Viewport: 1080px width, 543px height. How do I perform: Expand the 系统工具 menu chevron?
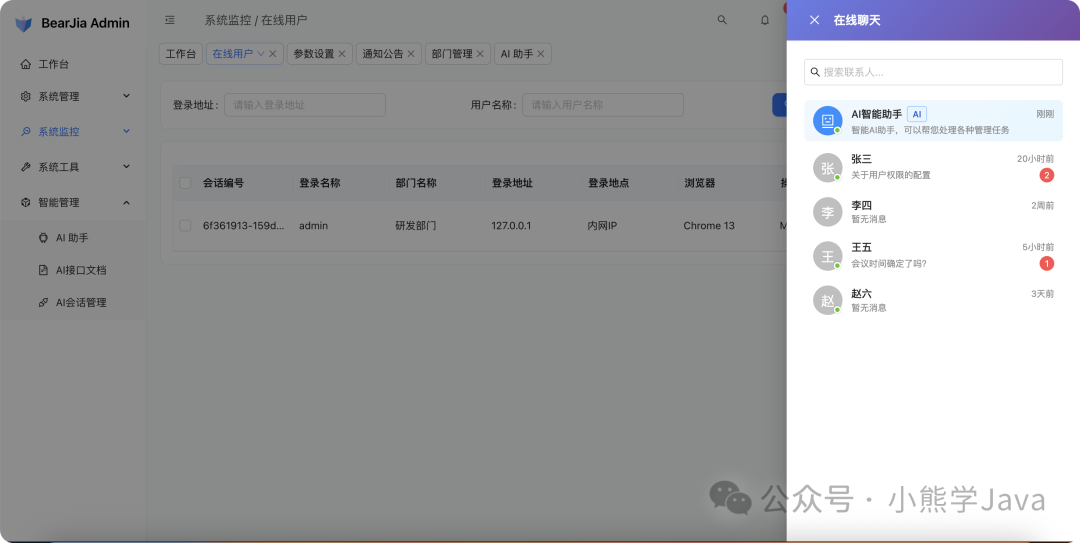126,166
